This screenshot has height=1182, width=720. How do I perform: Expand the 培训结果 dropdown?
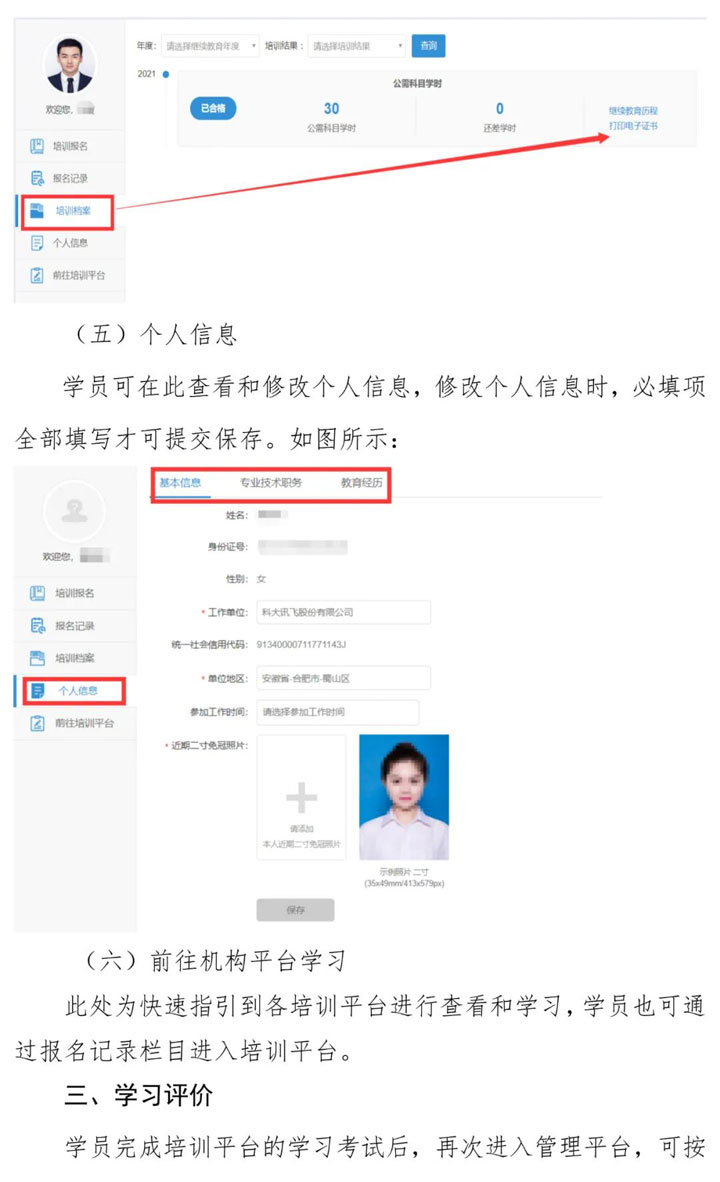tap(356, 46)
